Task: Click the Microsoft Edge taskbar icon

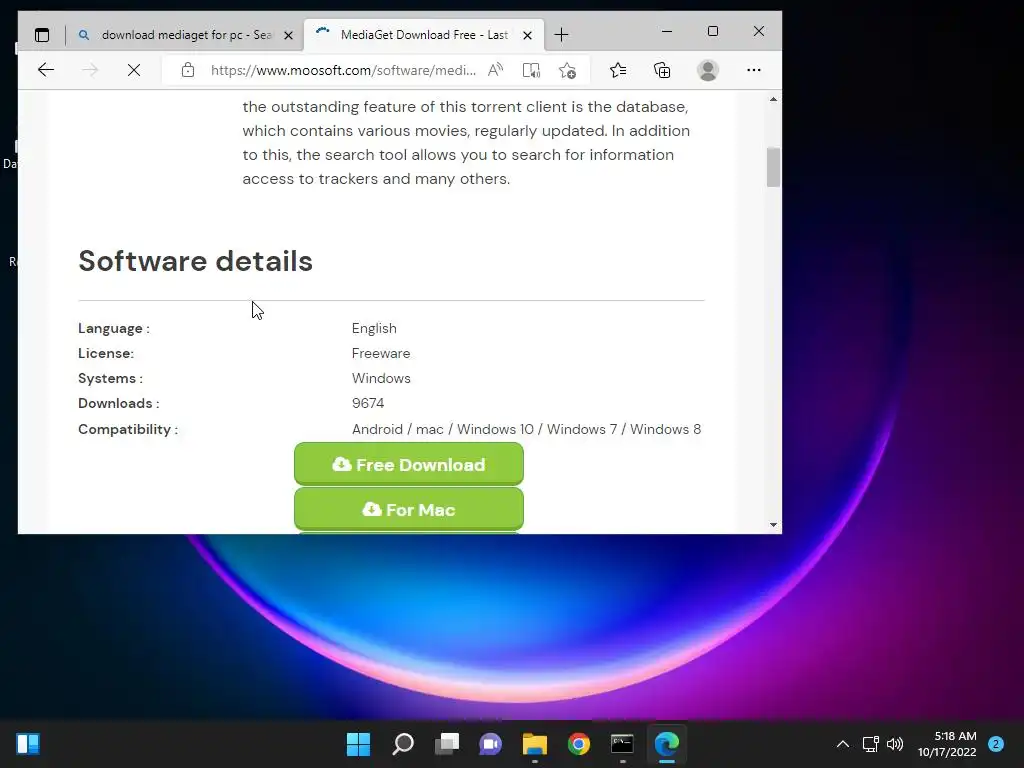Action: [667, 744]
